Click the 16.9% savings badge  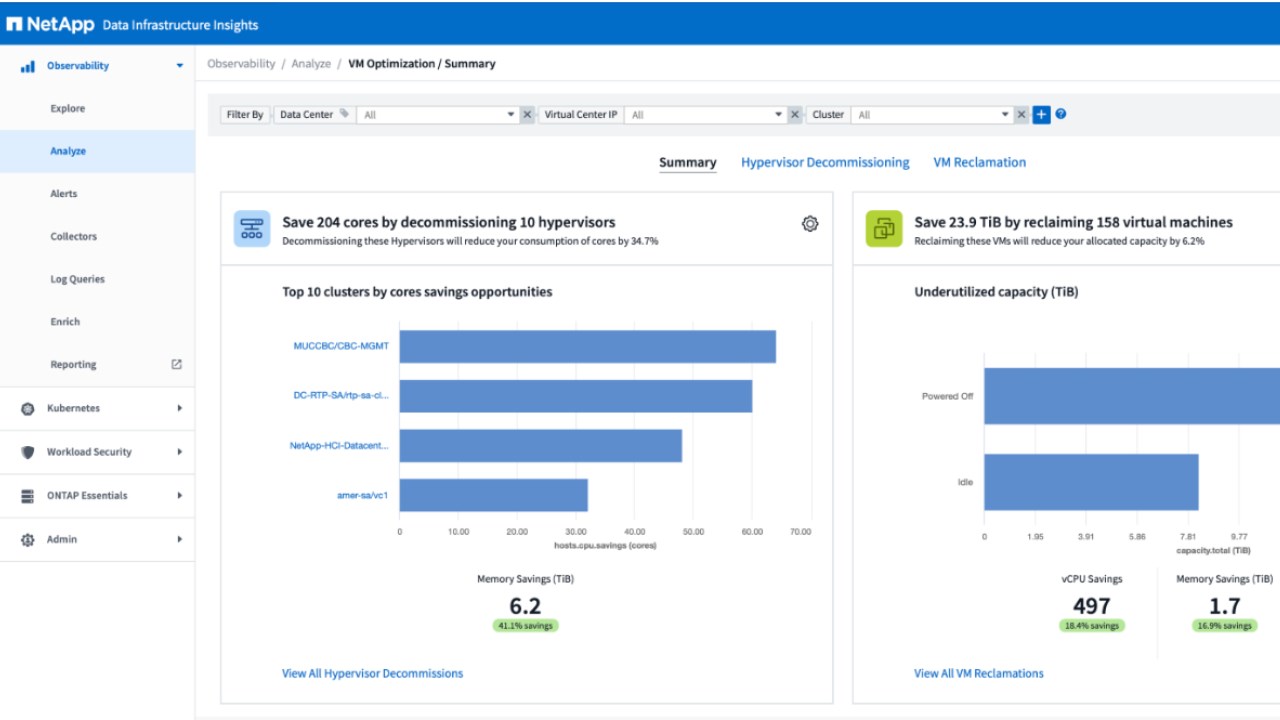coord(1224,626)
